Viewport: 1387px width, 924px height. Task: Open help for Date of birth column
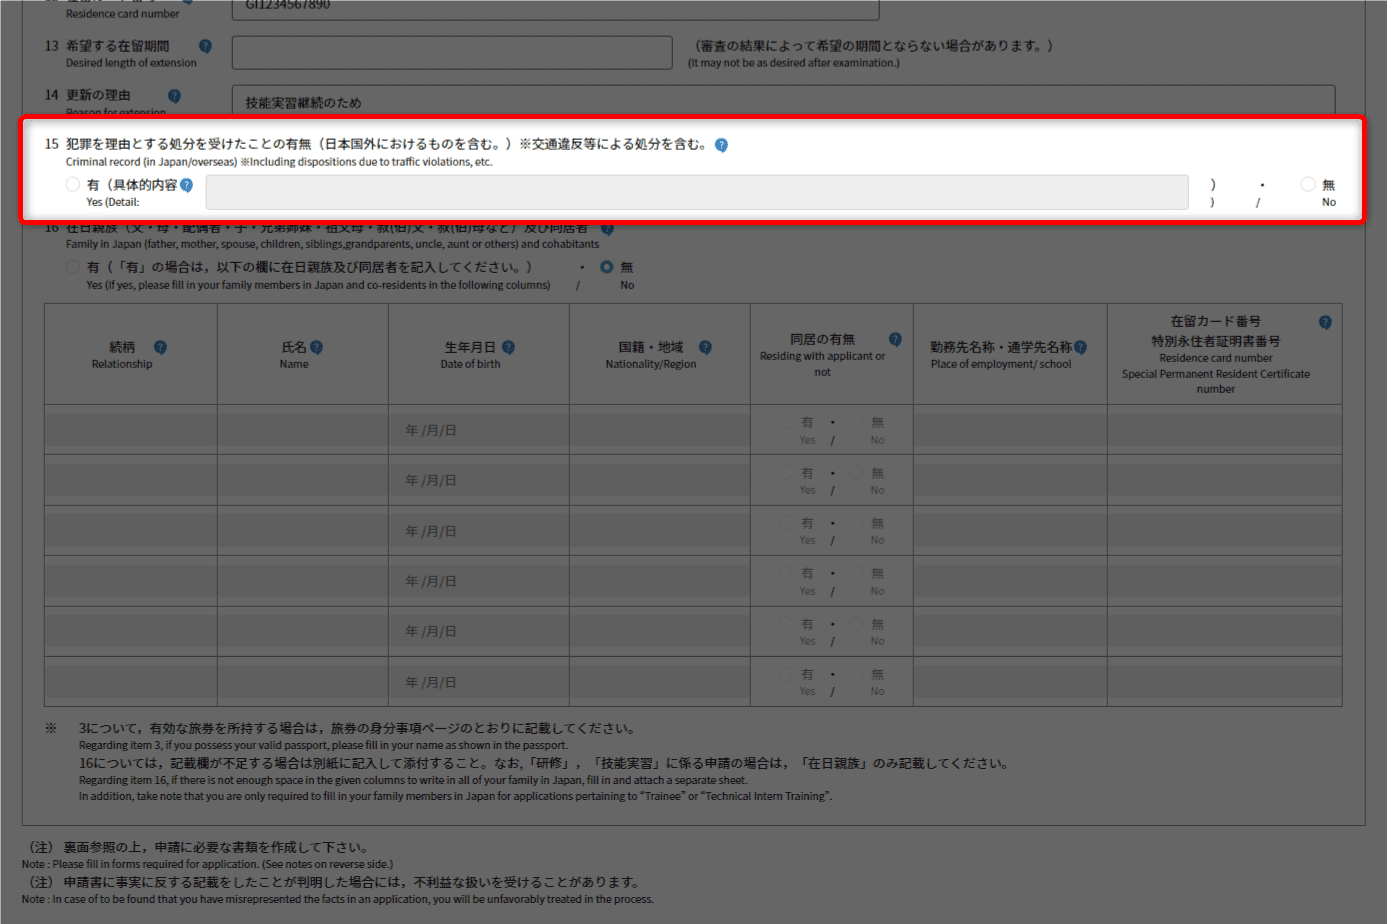pyautogui.click(x=508, y=347)
